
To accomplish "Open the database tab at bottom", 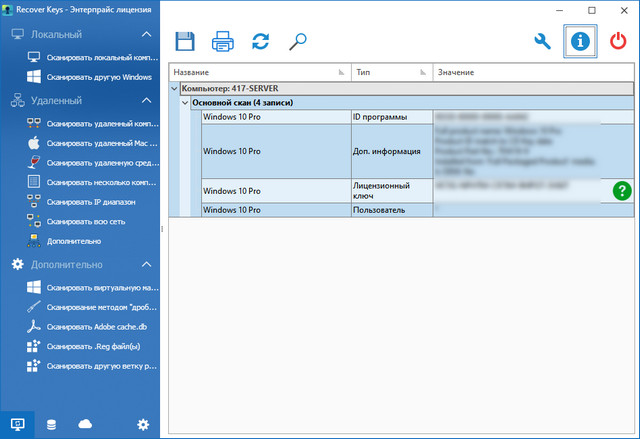I will pos(52,425).
